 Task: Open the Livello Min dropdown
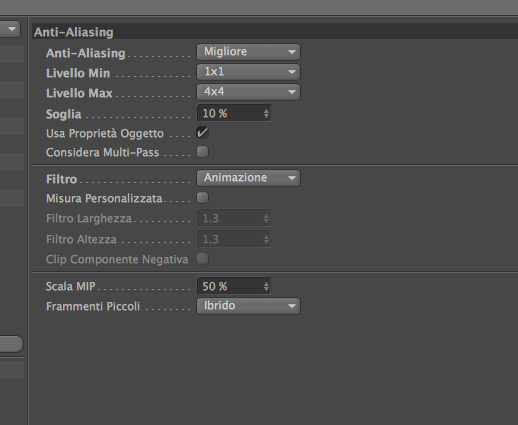[248, 72]
